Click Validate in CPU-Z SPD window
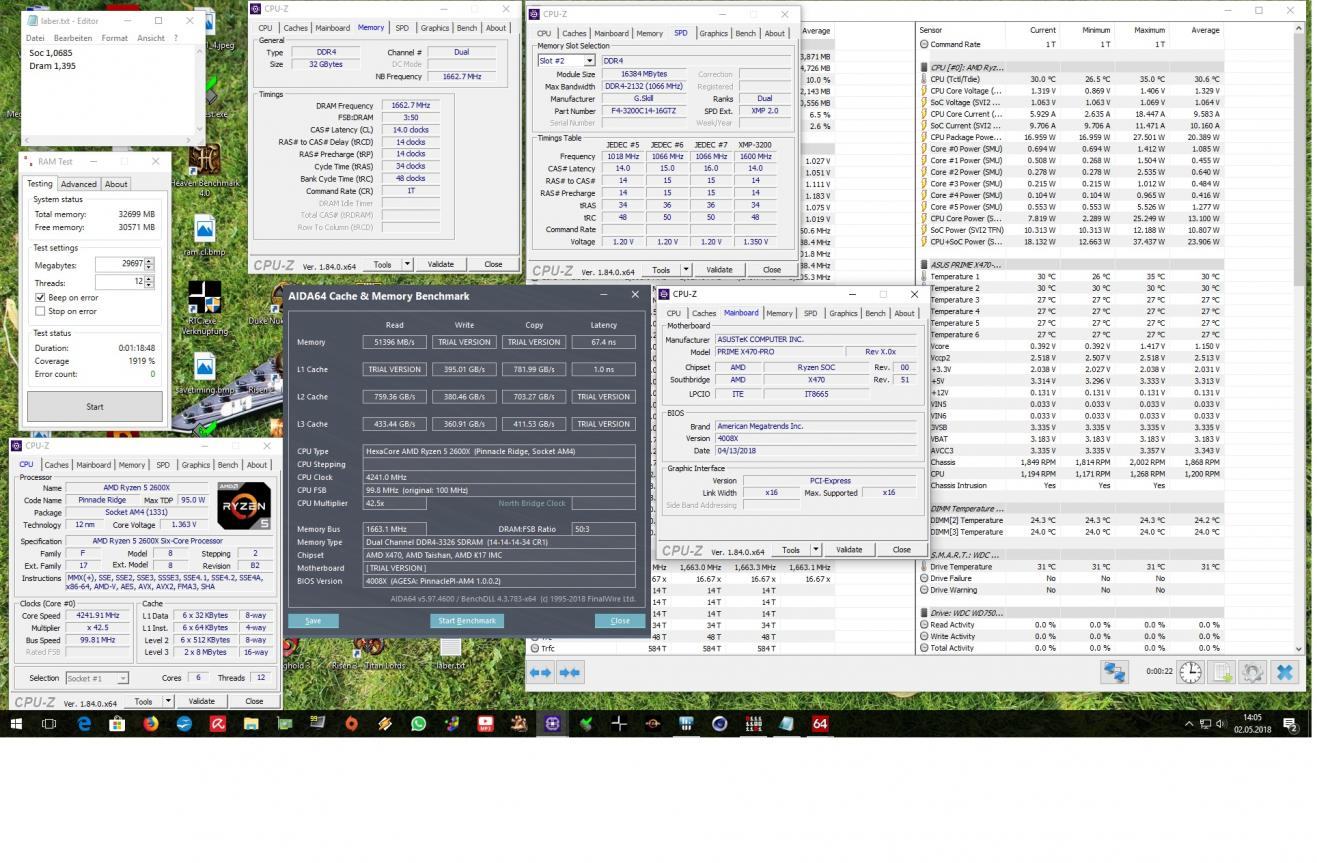The height and width of the screenshot is (863, 1317). (719, 269)
